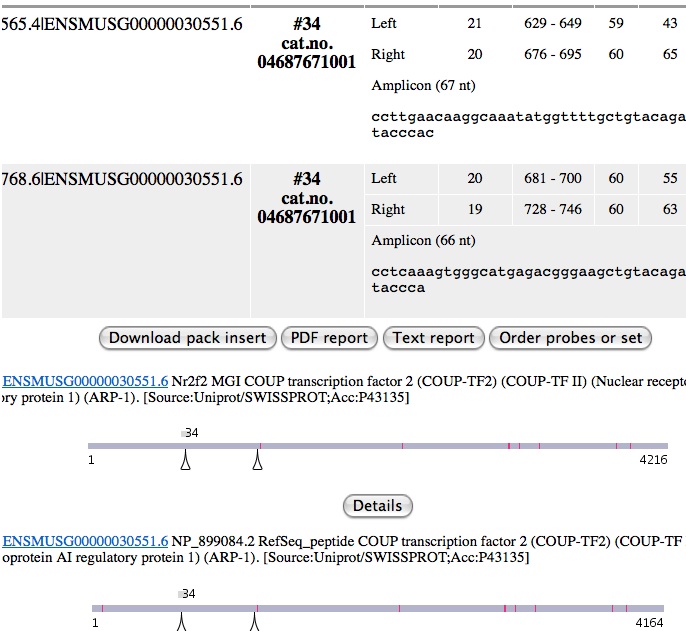This screenshot has height=631, width=686.
Task: Click left triangle marker on 4164-length map
Action: (x=183, y=622)
